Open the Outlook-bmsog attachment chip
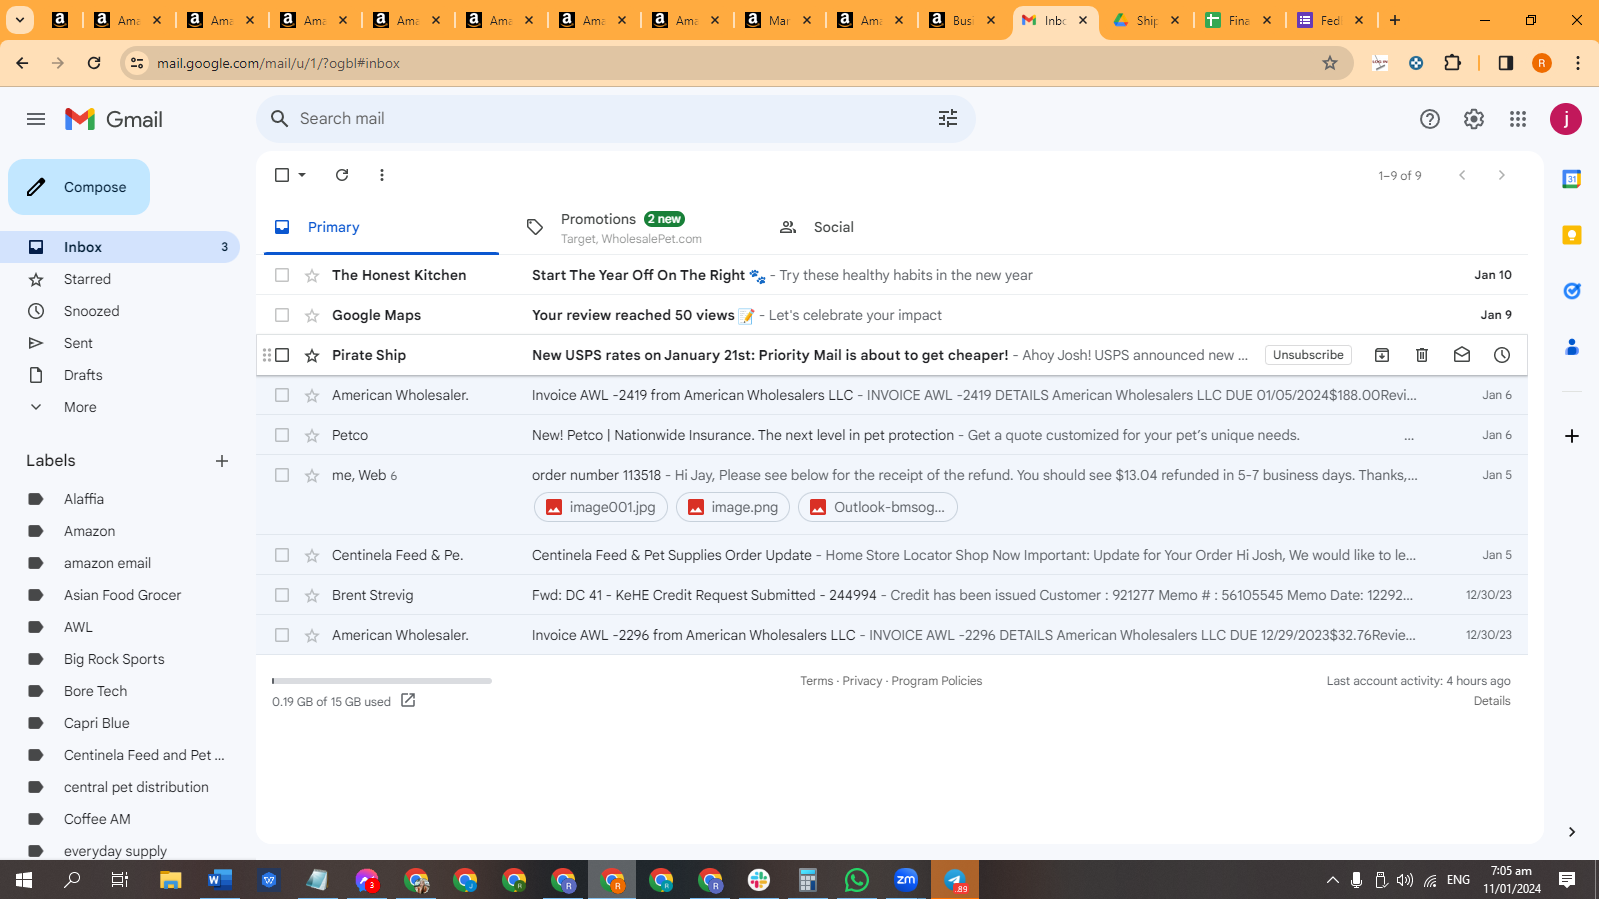The width and height of the screenshot is (1599, 899). pyautogui.click(x=878, y=507)
